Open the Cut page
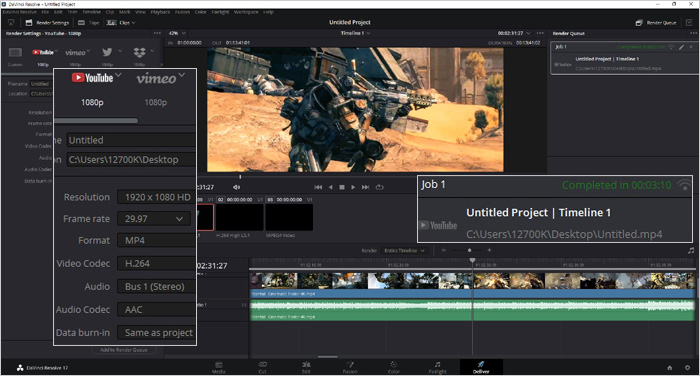This screenshot has width=700, height=376. click(x=262, y=367)
